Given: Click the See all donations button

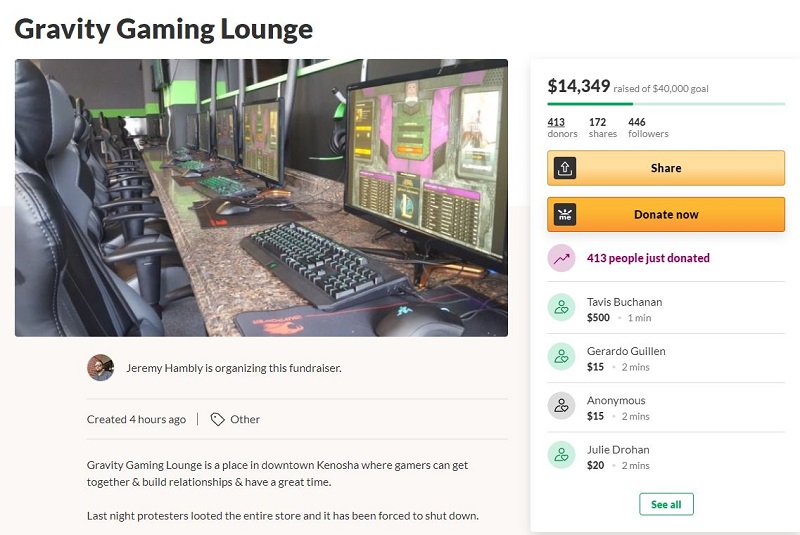Looking at the screenshot, I should pyautogui.click(x=666, y=504).
